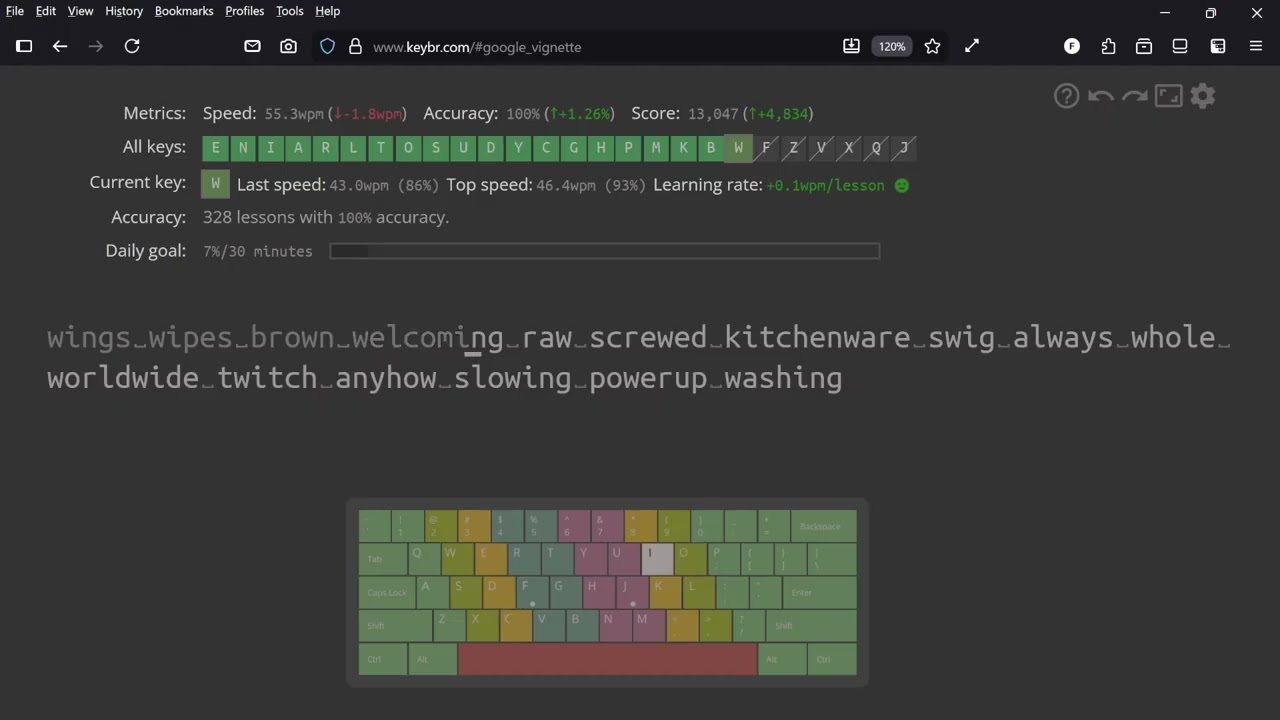Select the locked Z key in All keys
The image size is (1280, 720).
[x=793, y=148]
